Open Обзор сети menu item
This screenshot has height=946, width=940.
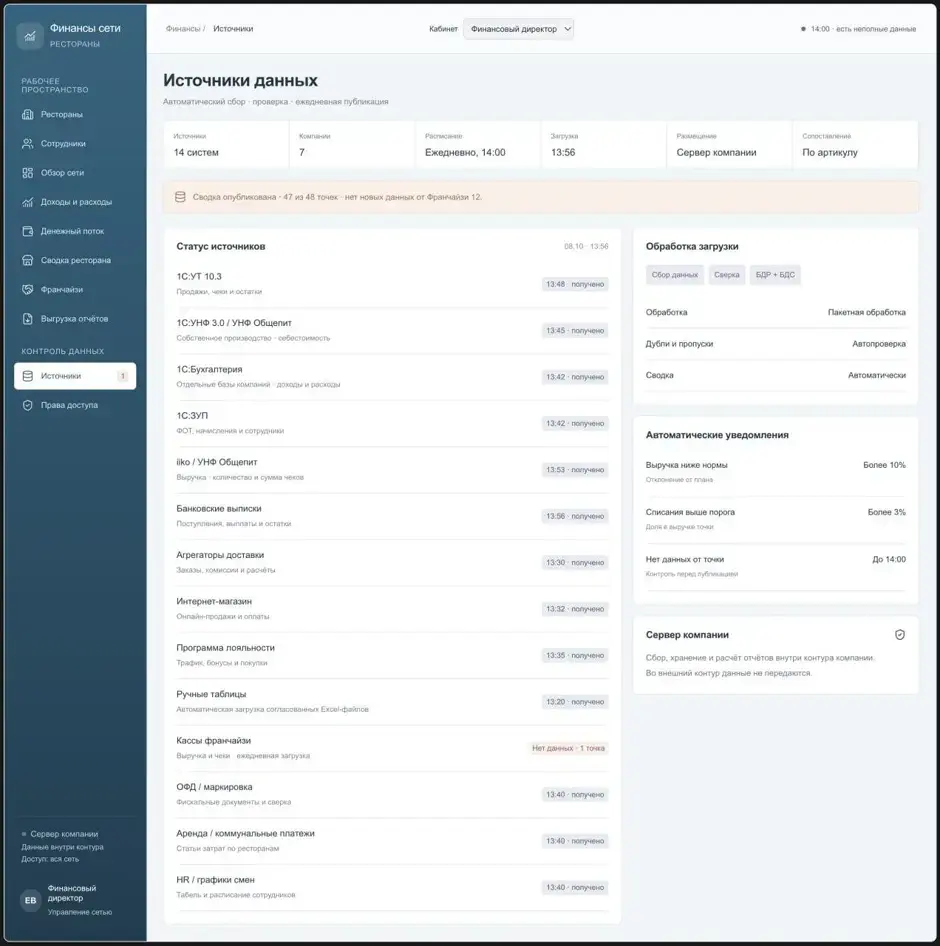(x=75, y=173)
